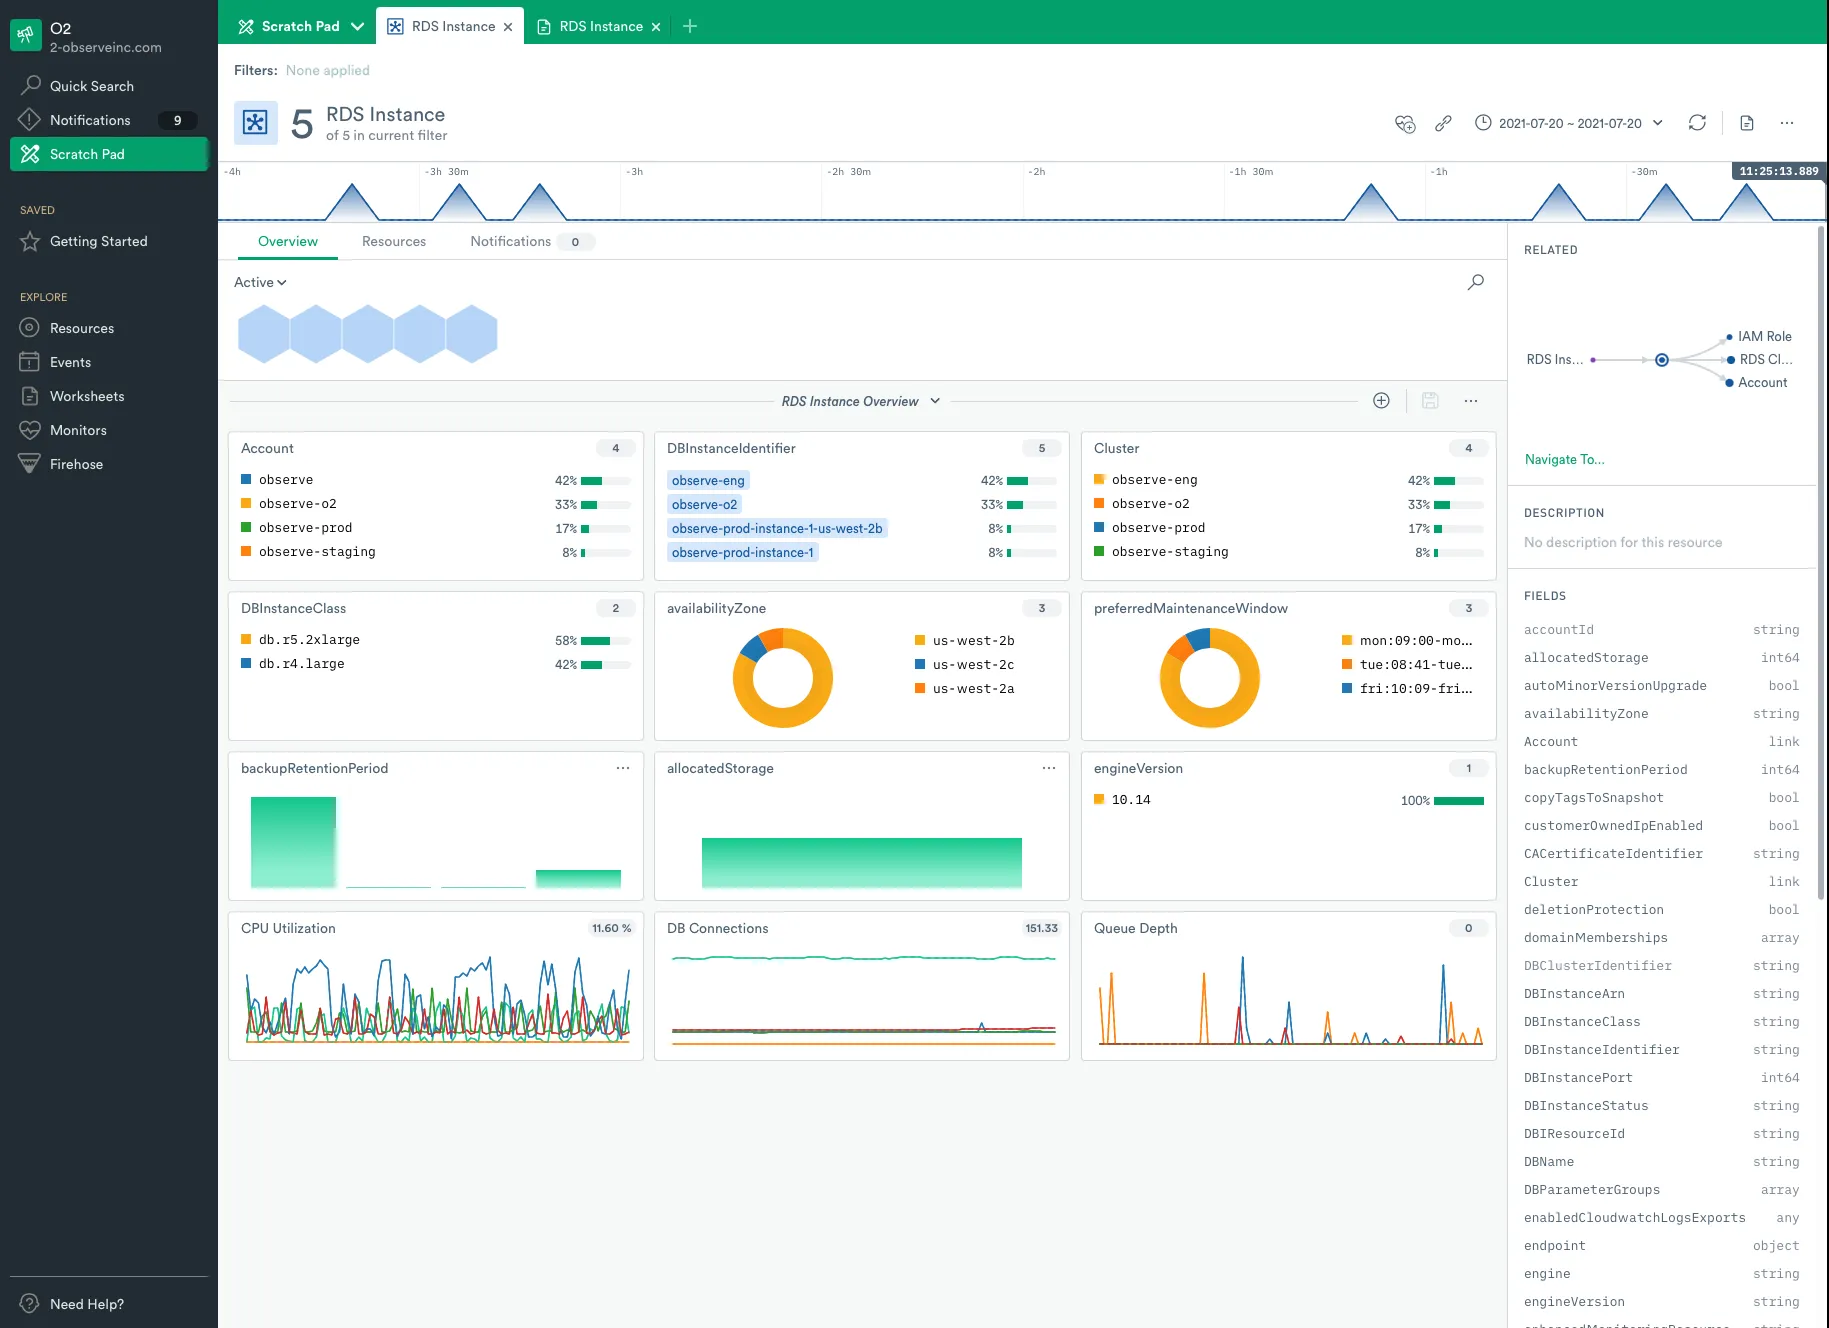
Task: Click the O2 workspace logo
Action: tap(25, 36)
